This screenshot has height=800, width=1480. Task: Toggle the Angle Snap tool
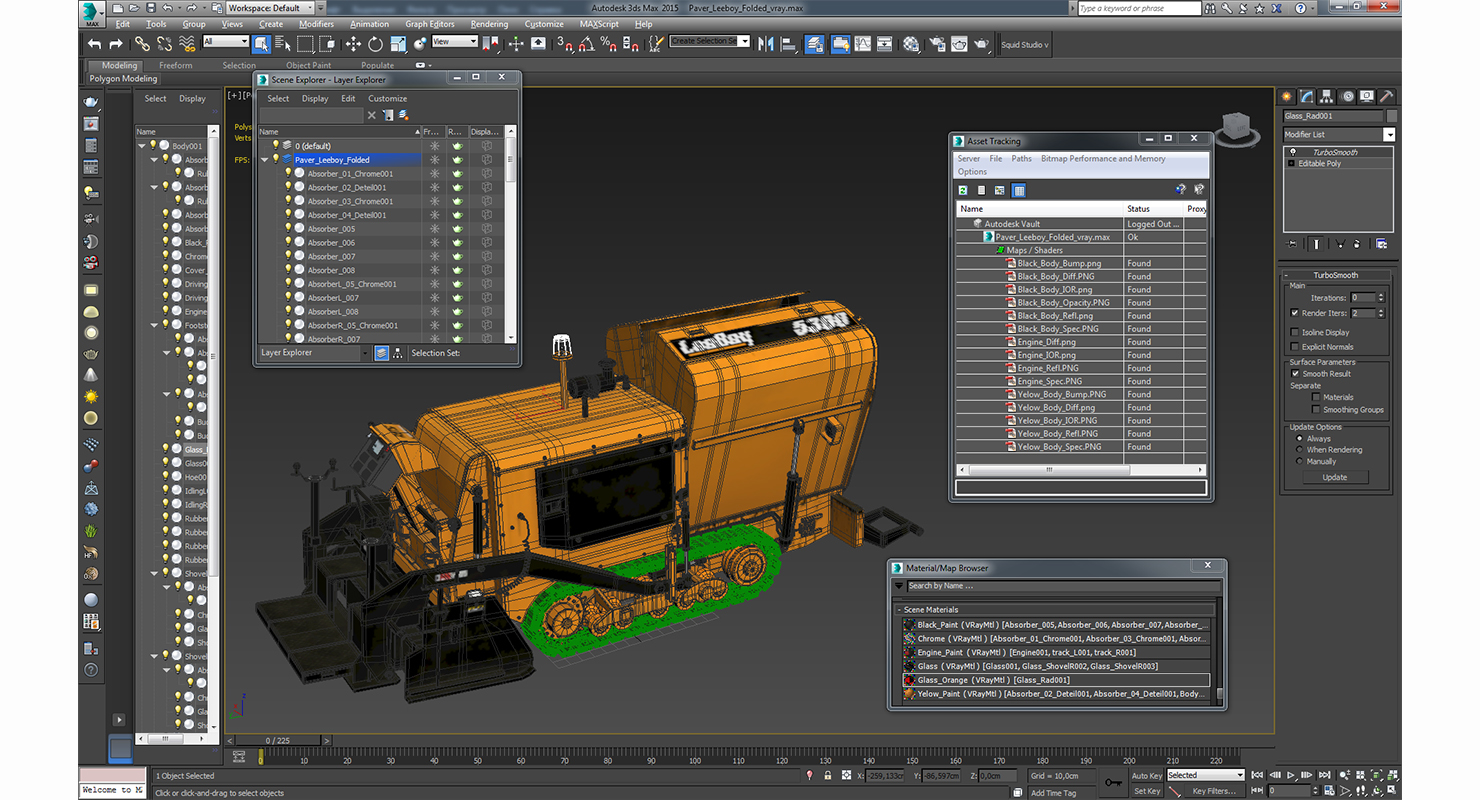tap(586, 43)
